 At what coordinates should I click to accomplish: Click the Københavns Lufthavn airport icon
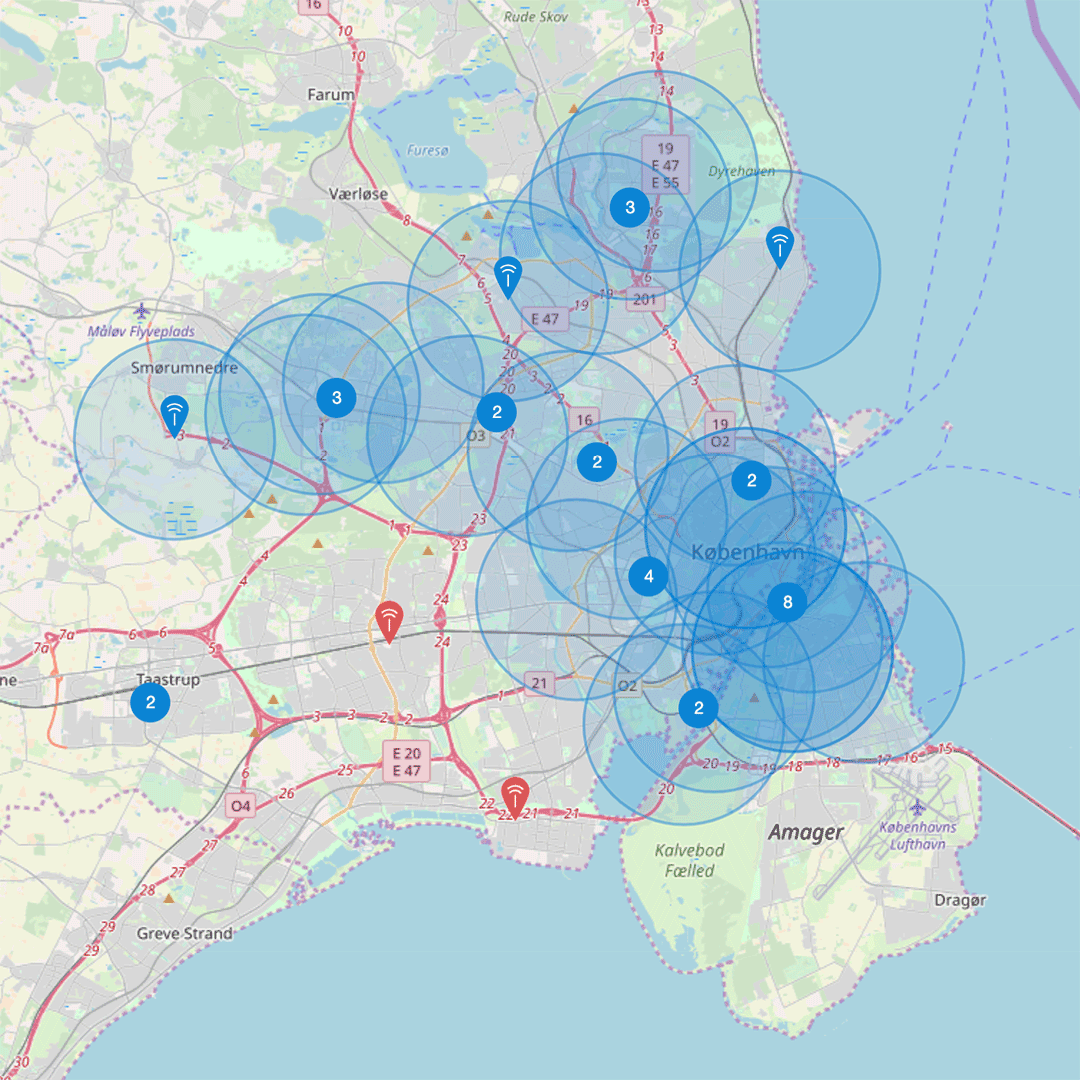[917, 807]
